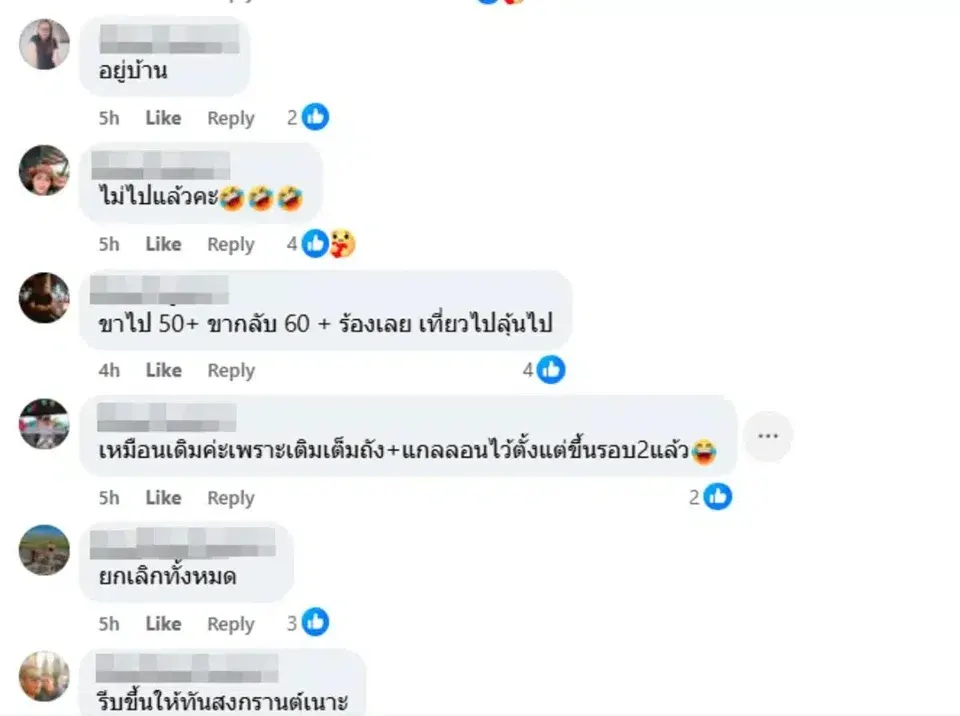The height and width of the screenshot is (716, 960).
Task: Reply to the อยู่บ้าน comment
Action: pos(231,118)
